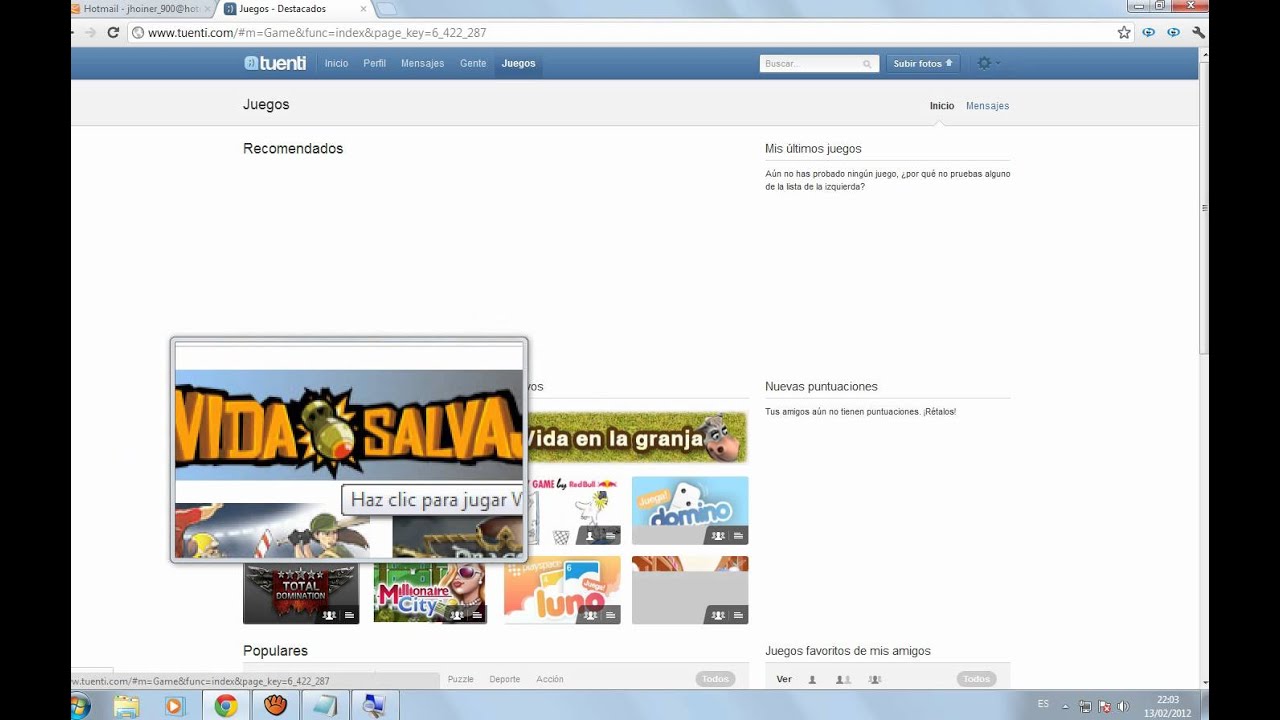Click the 'Nuevas puntuaciones' heading

[x=821, y=387]
